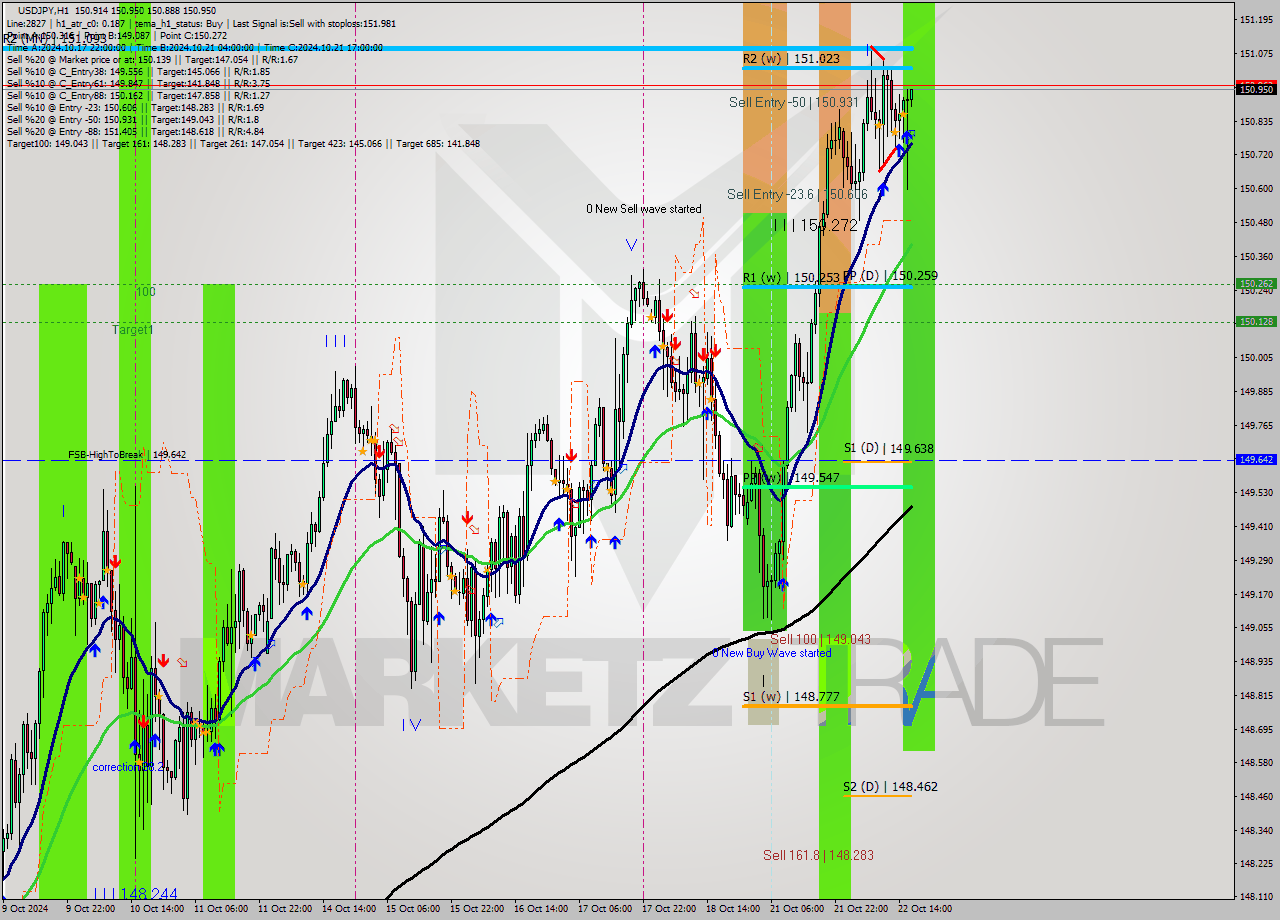Click the 'Sell 161.8 | 148.283' target label

click(x=818, y=855)
